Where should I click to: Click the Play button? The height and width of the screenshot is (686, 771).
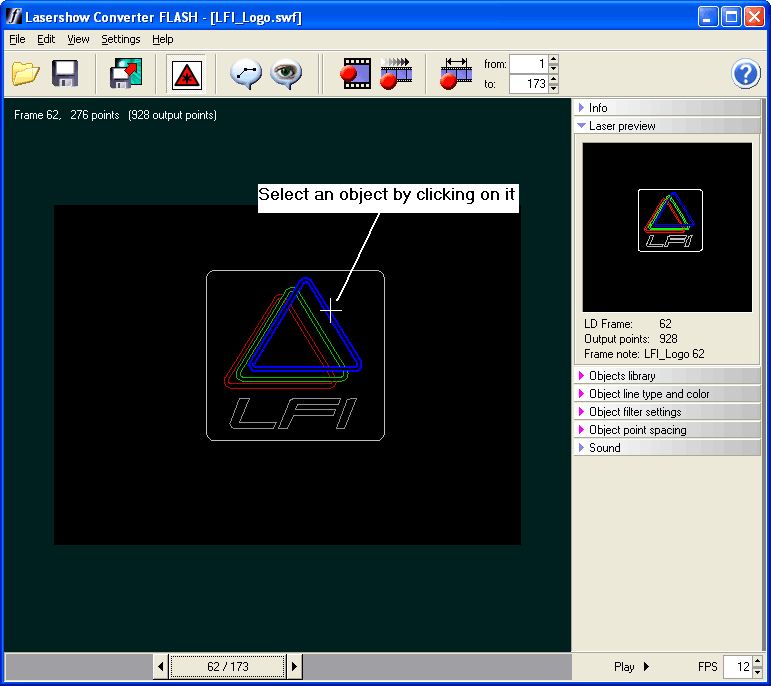point(632,667)
